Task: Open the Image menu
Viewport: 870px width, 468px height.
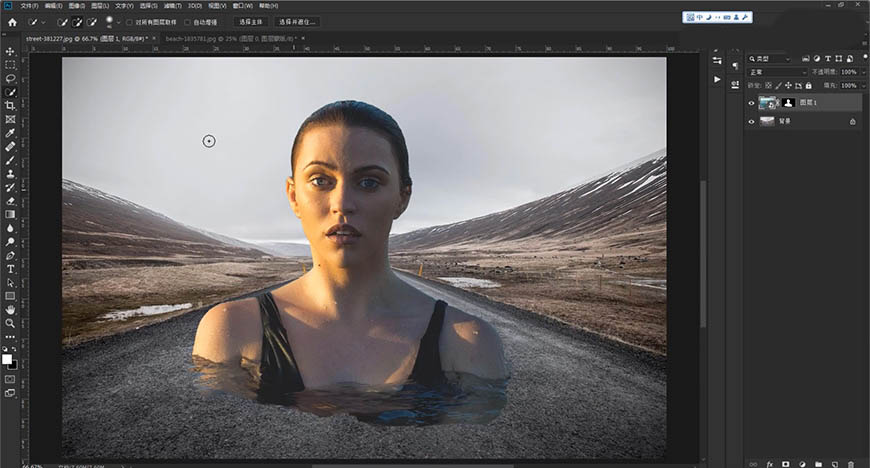Action: click(77, 6)
